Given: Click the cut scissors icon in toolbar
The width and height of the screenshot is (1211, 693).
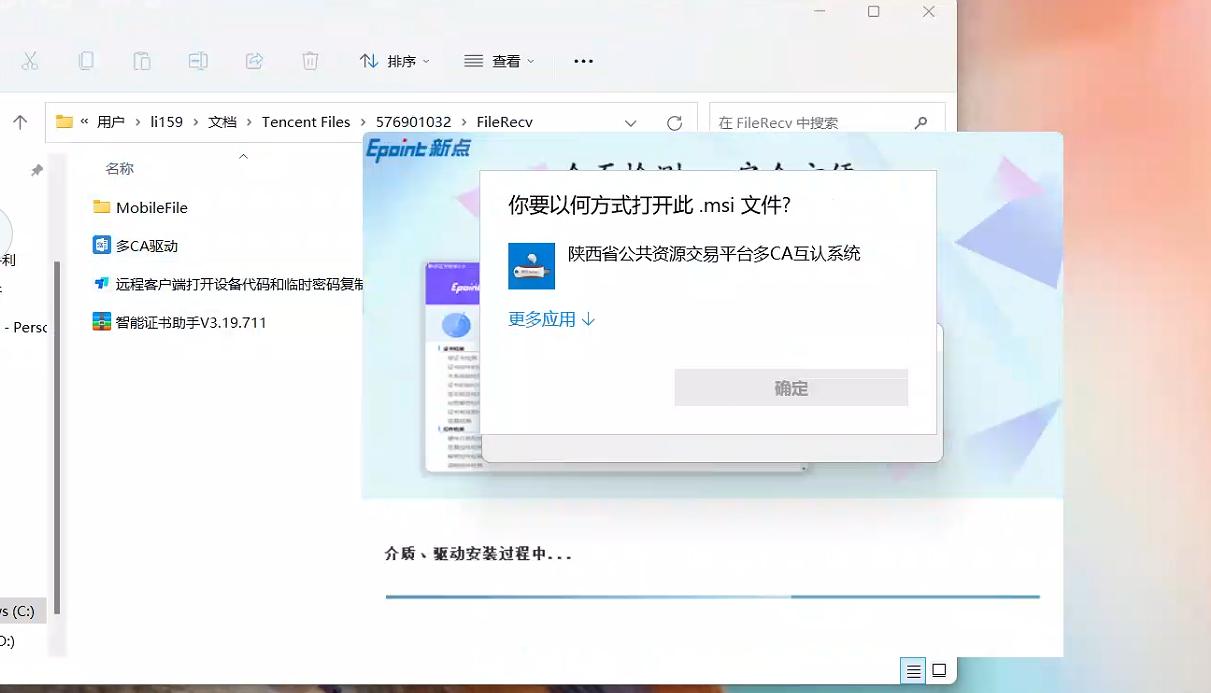Looking at the screenshot, I should pos(30,61).
